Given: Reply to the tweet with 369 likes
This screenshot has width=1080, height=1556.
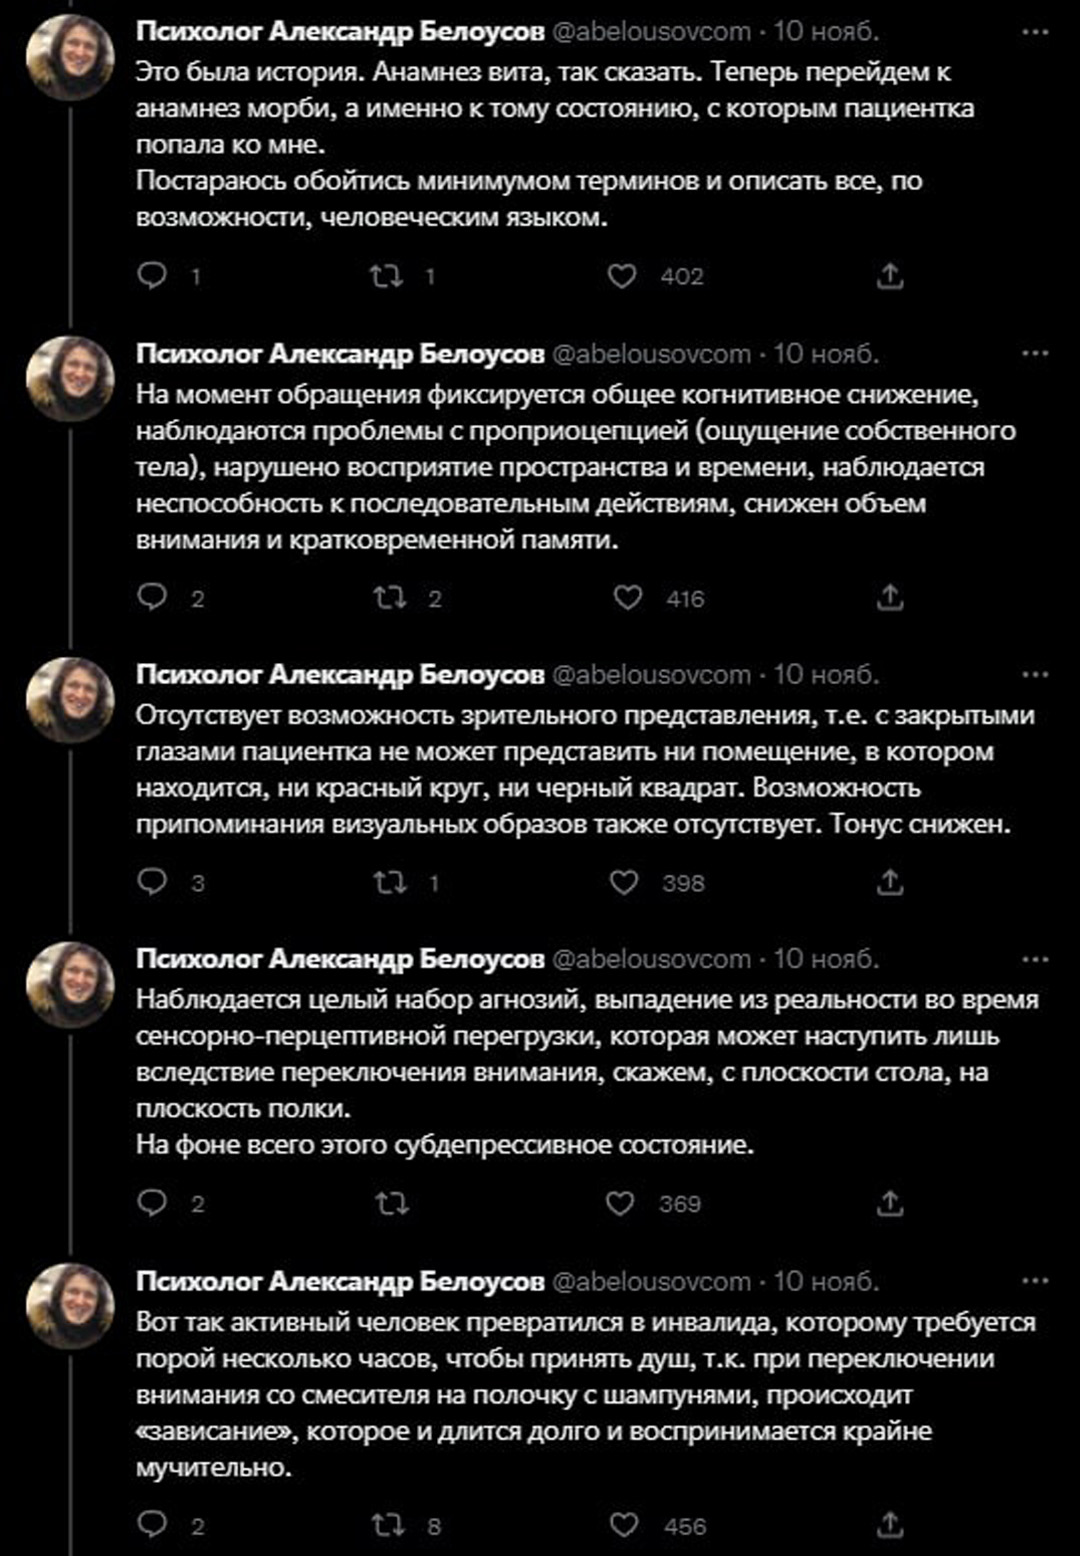Looking at the screenshot, I should pos(152,1203).
